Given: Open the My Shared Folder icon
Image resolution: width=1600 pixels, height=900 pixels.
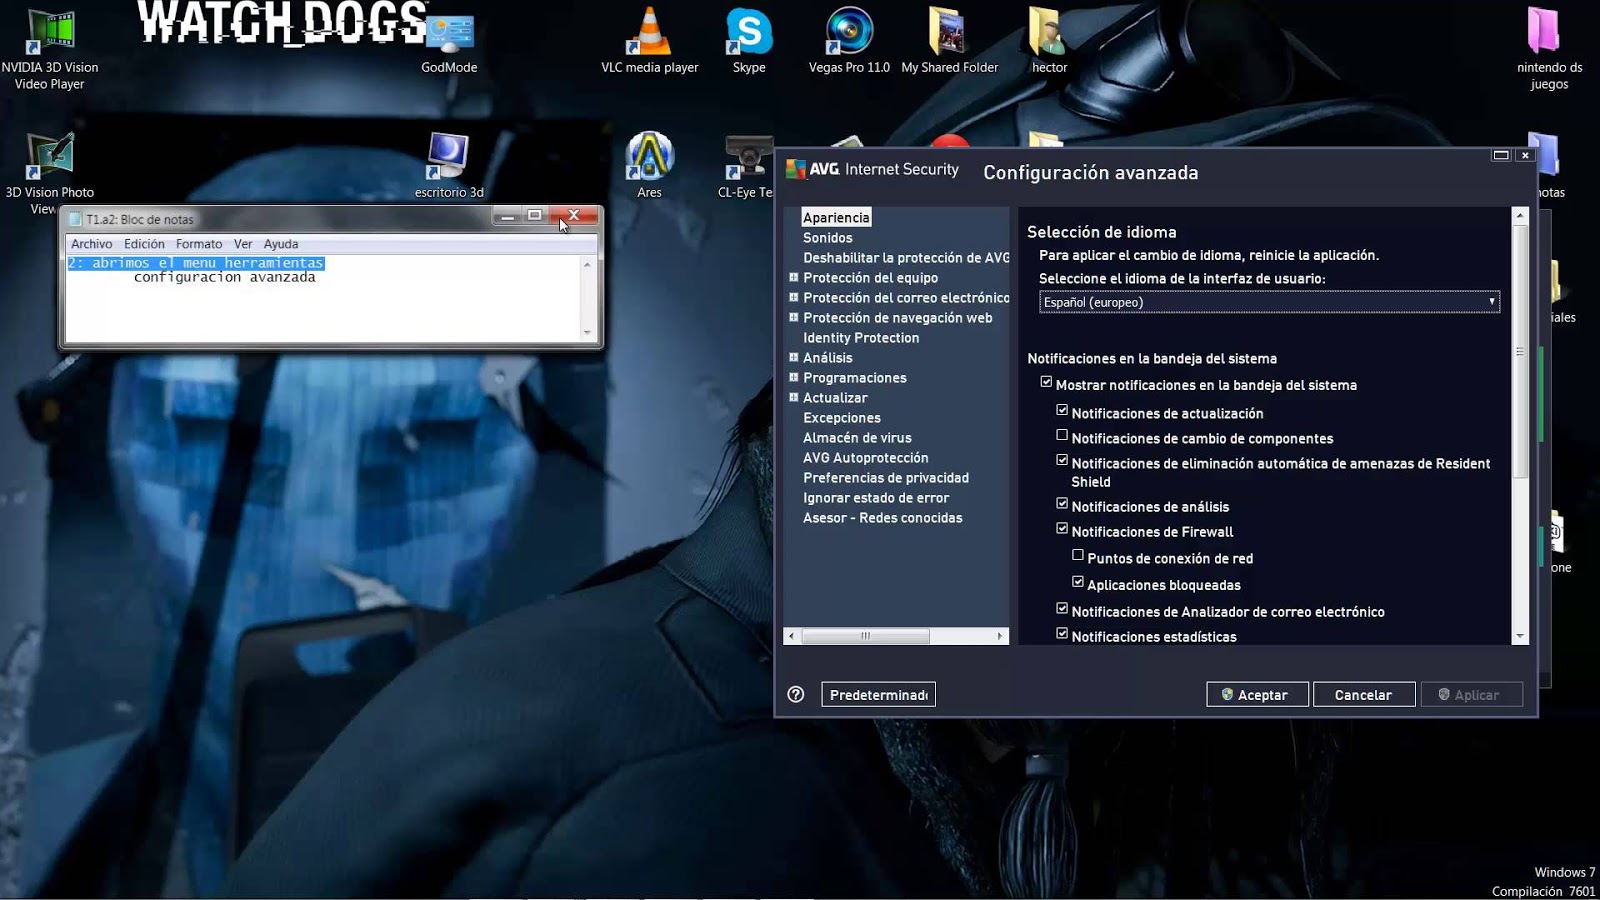Looking at the screenshot, I should click(949, 42).
